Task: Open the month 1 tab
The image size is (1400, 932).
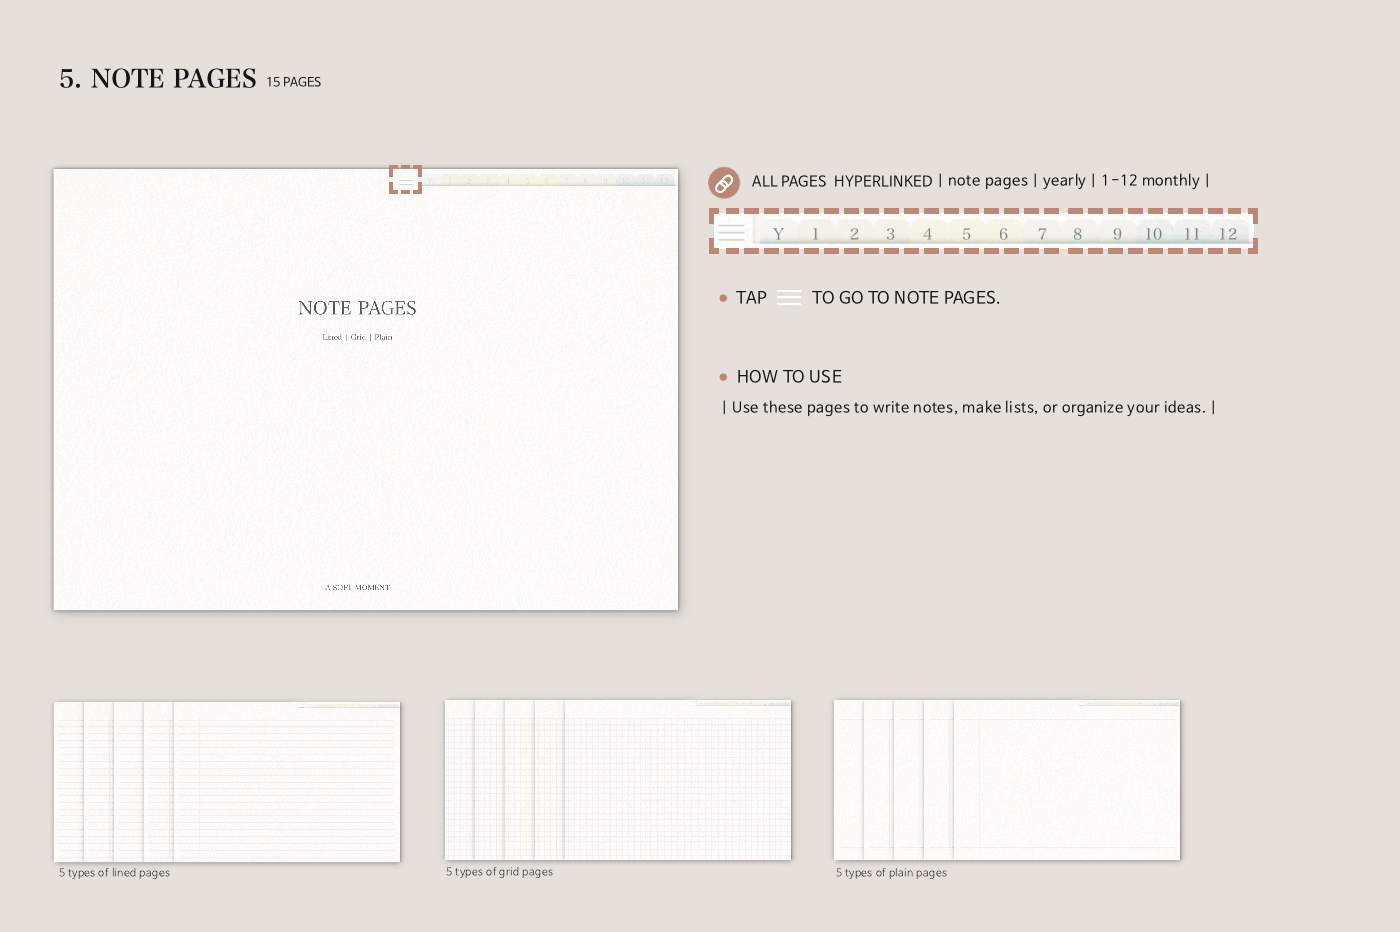Action: (815, 234)
